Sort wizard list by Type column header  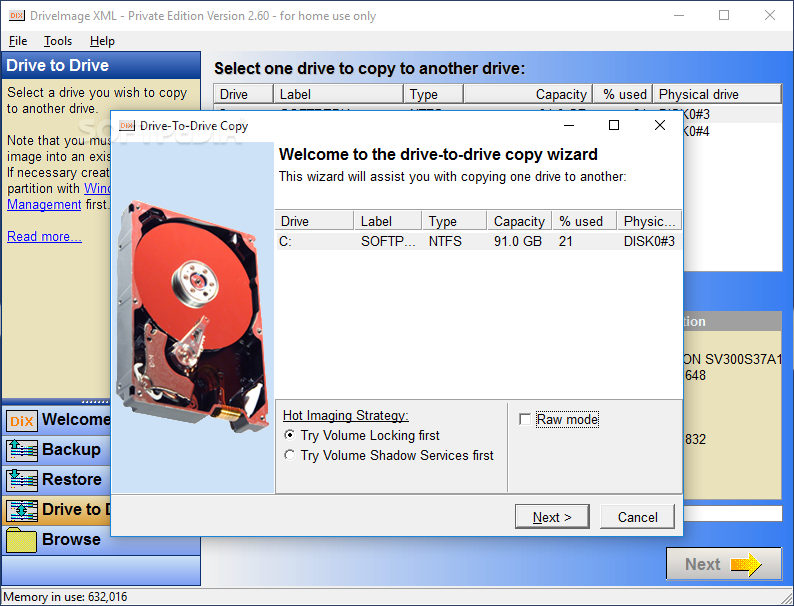pyautogui.click(x=454, y=221)
